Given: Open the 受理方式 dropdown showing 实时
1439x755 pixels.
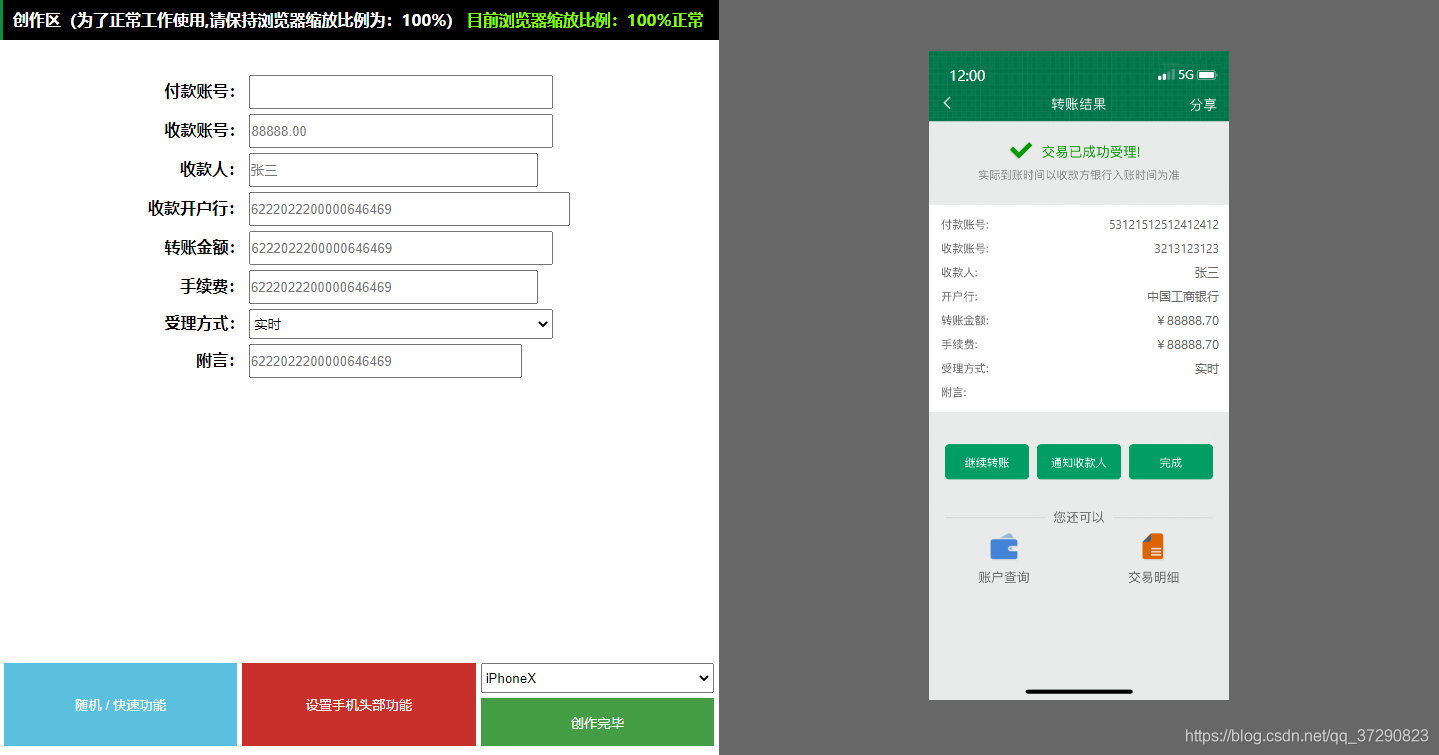Looking at the screenshot, I should [x=401, y=324].
